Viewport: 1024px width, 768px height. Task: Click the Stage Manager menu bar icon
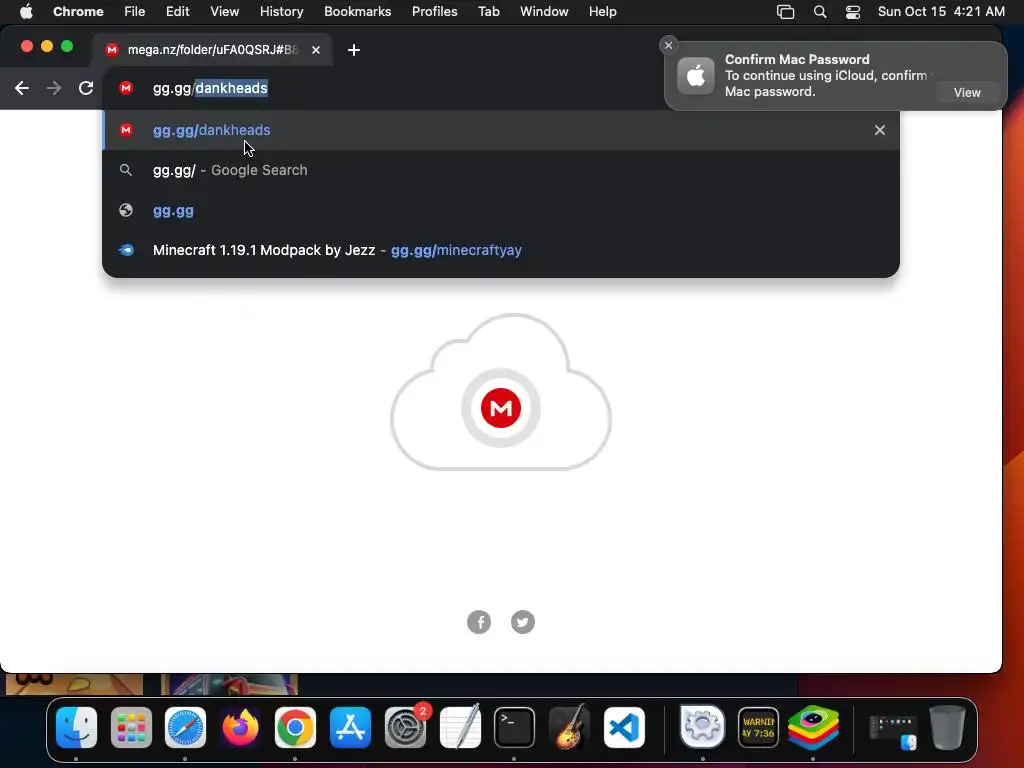786,12
